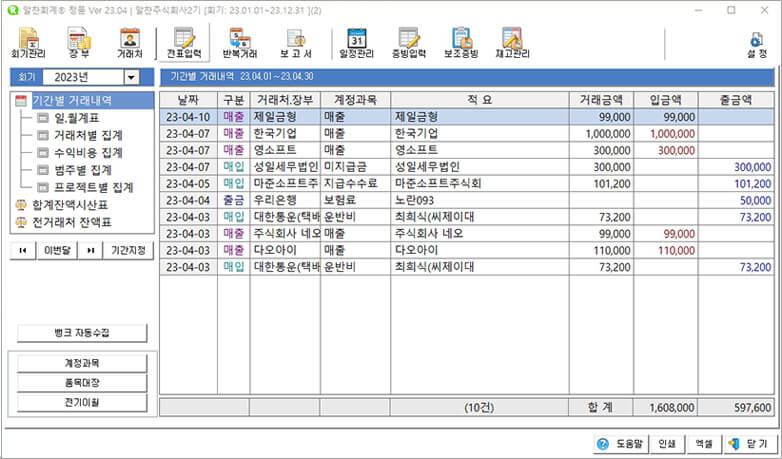Select 범주별 집계 tree item
This screenshot has width=782, height=459.
tap(83, 170)
